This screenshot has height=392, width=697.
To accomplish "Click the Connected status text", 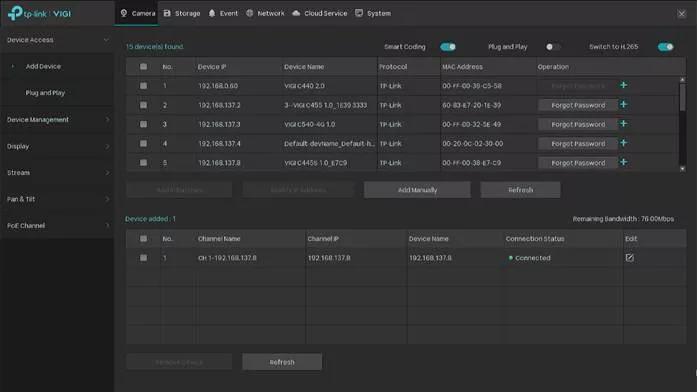I will pyautogui.click(x=533, y=258).
